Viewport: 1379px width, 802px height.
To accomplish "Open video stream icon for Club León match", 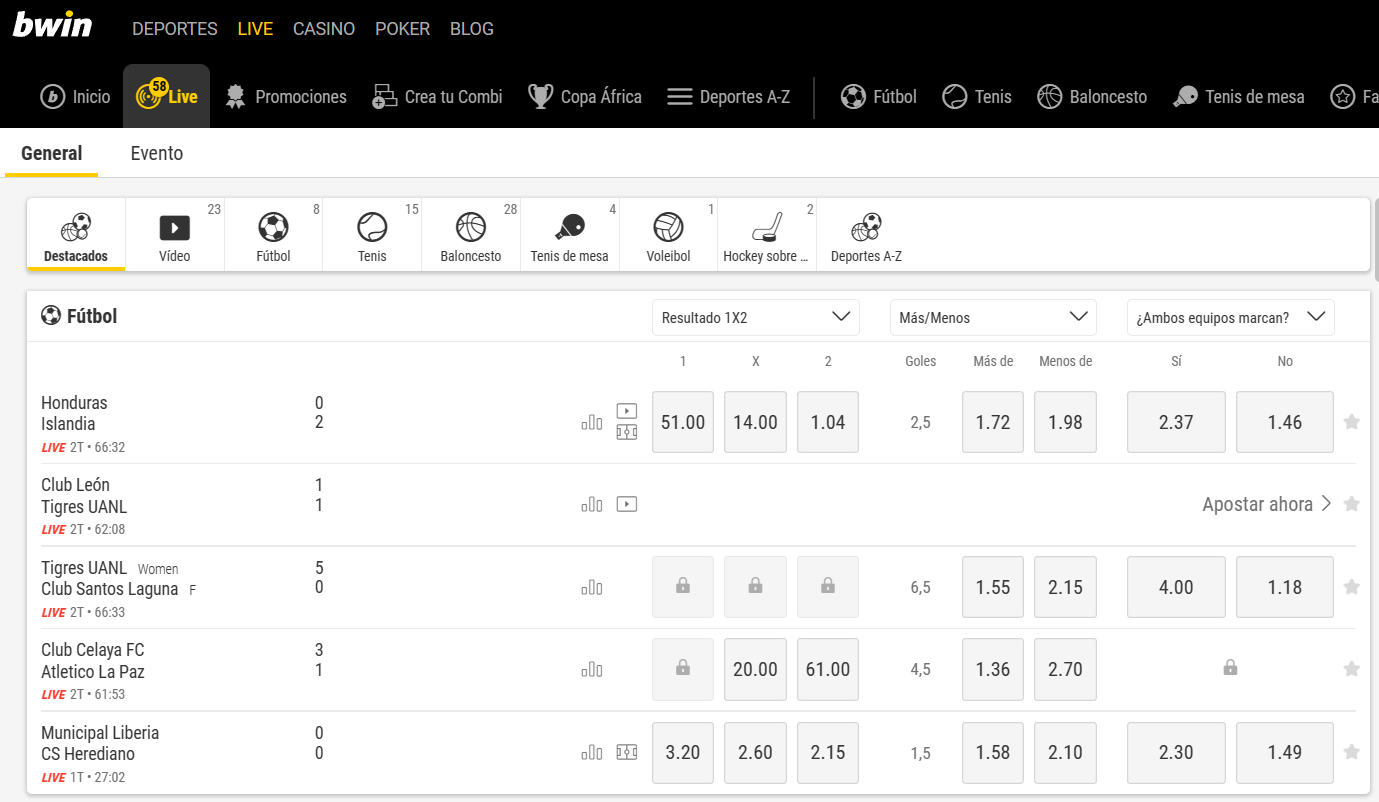I will click(x=627, y=504).
